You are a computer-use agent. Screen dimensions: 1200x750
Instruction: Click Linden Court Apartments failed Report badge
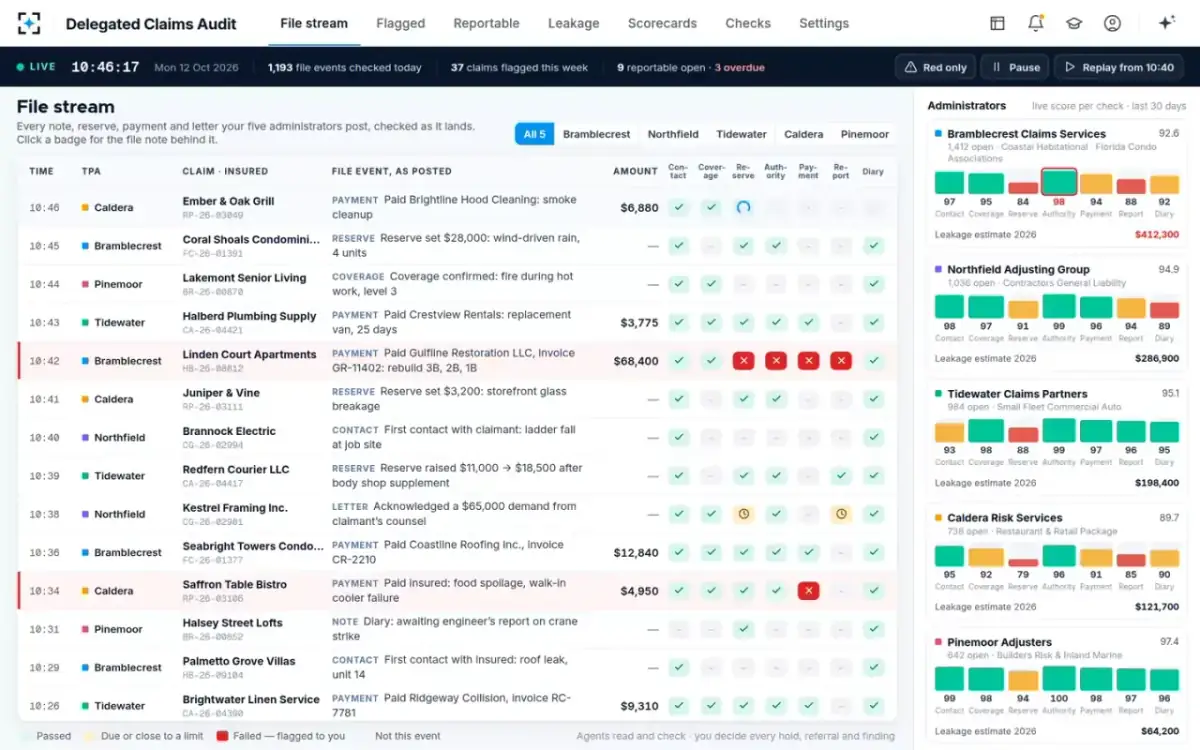pyautogui.click(x=841, y=361)
